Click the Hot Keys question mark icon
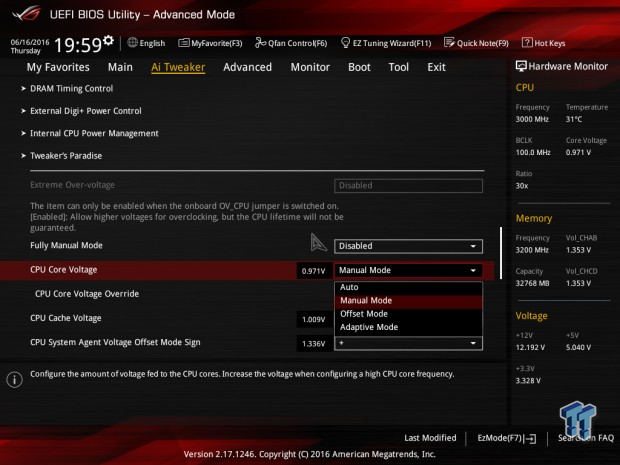 coord(527,42)
